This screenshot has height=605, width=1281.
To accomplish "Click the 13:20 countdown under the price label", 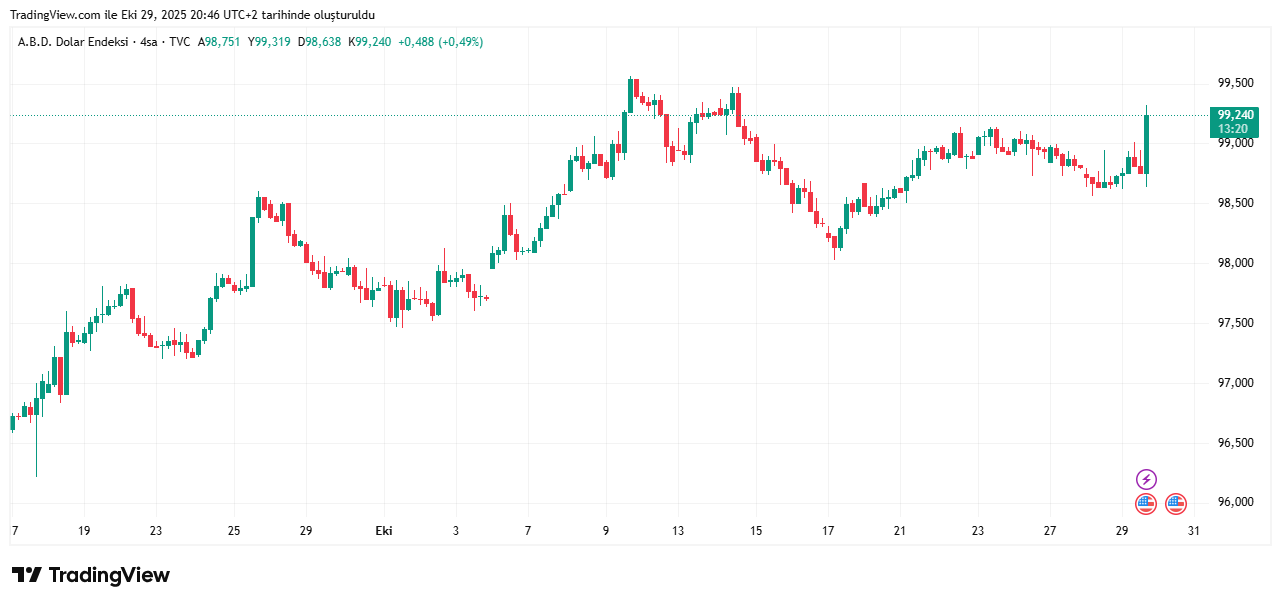I will point(1232,129).
